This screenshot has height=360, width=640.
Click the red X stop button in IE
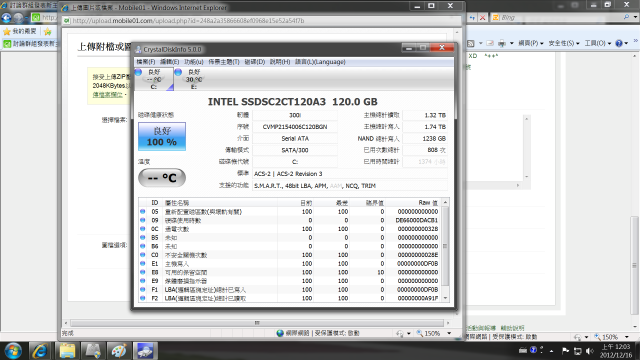(482, 18)
